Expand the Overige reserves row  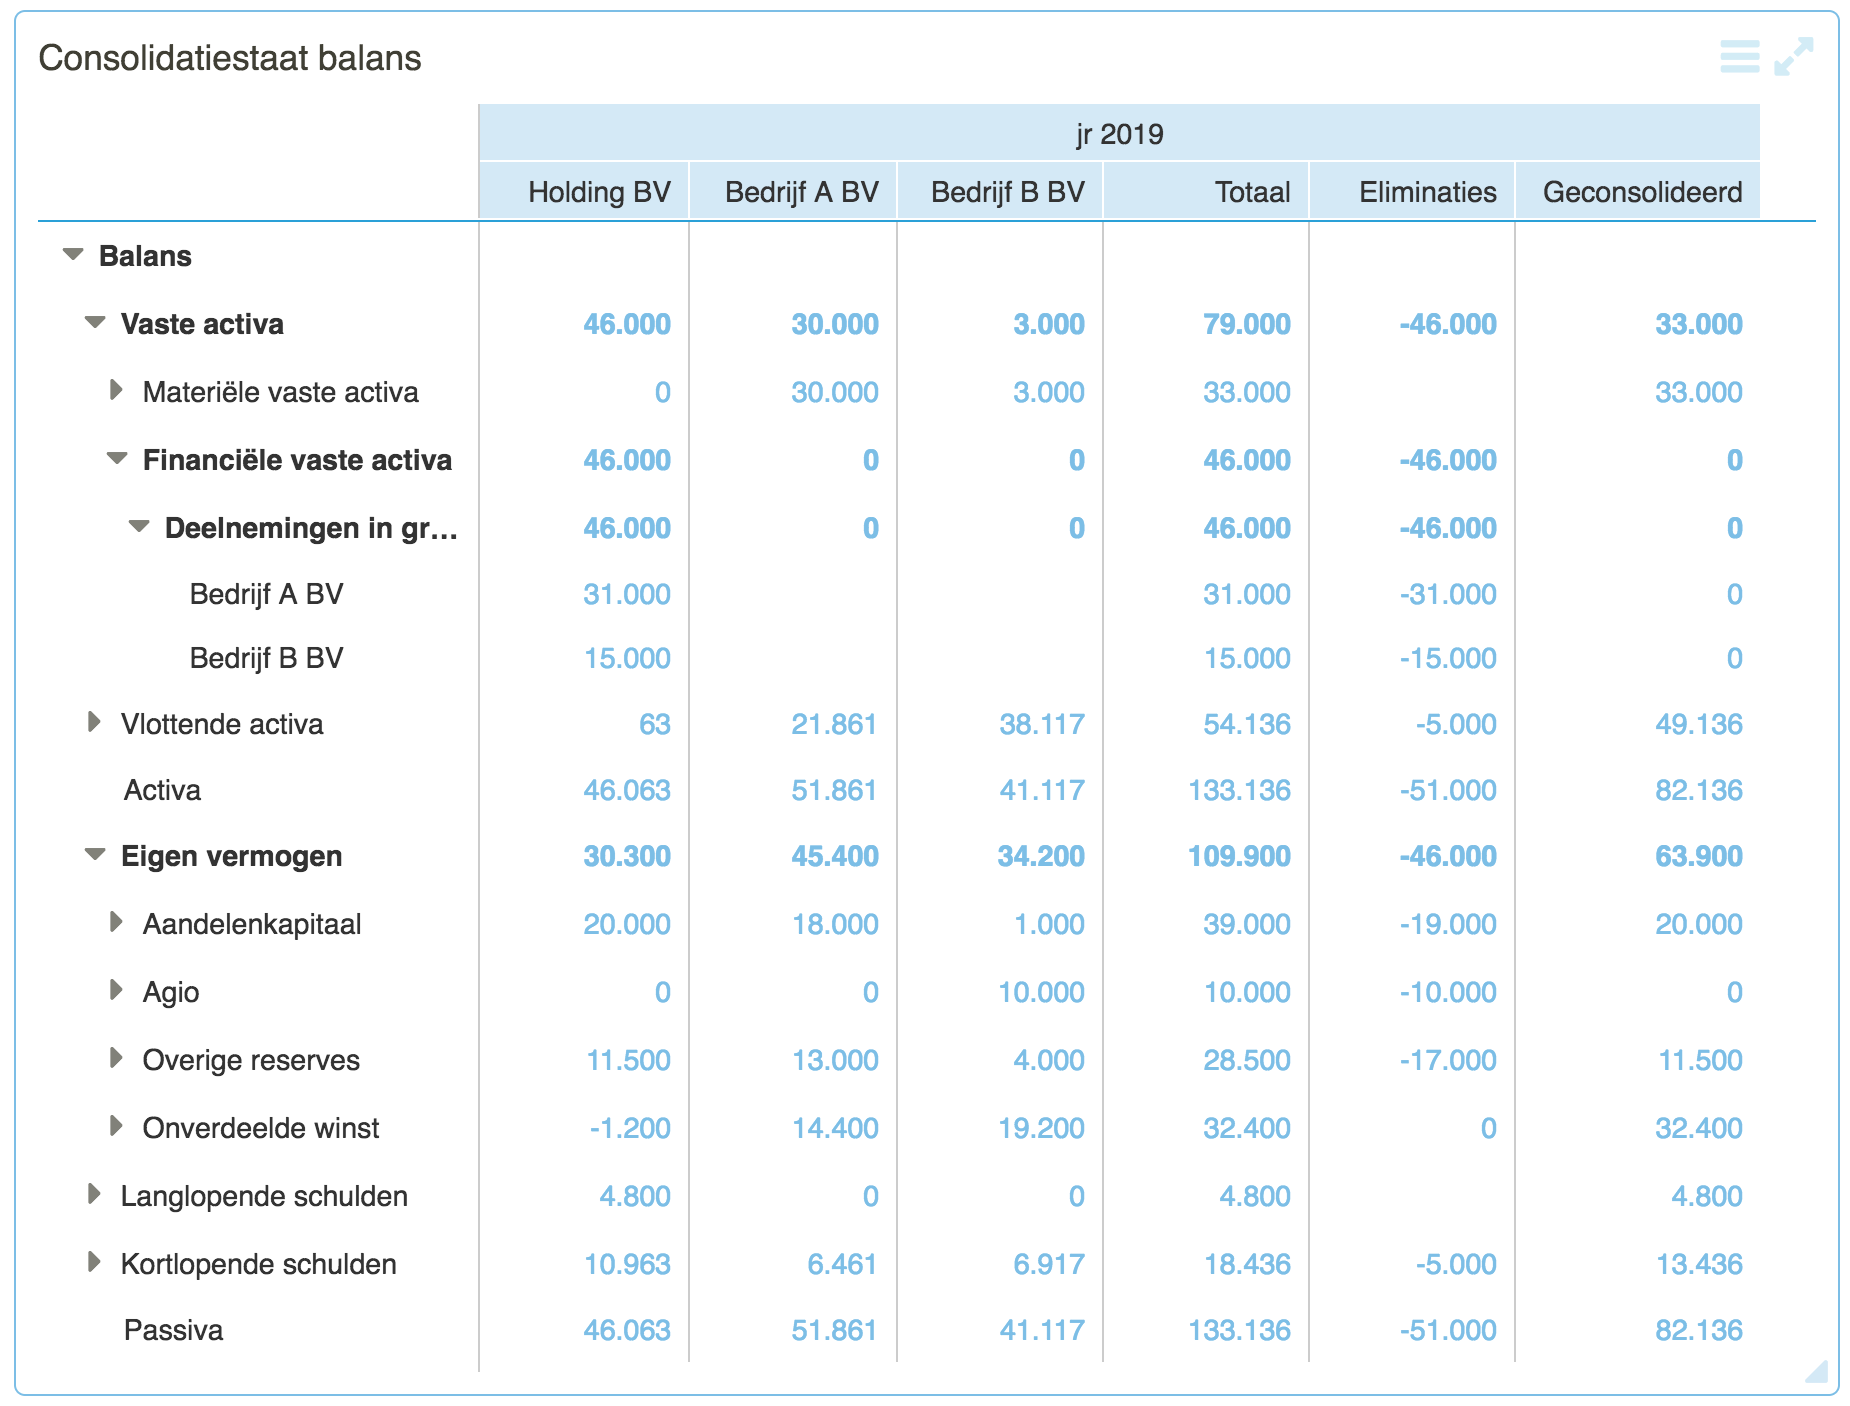tap(116, 1058)
